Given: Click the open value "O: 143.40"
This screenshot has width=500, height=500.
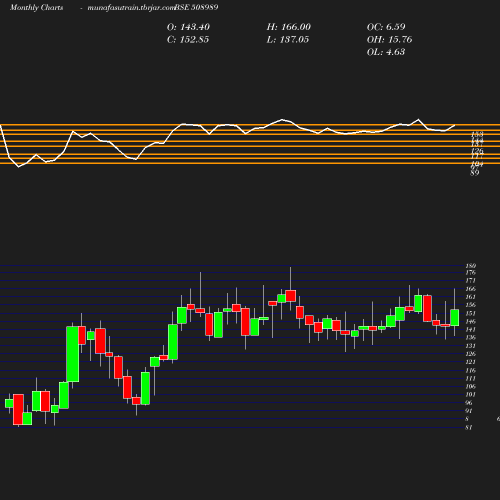Looking at the screenshot, I should (x=188, y=27).
